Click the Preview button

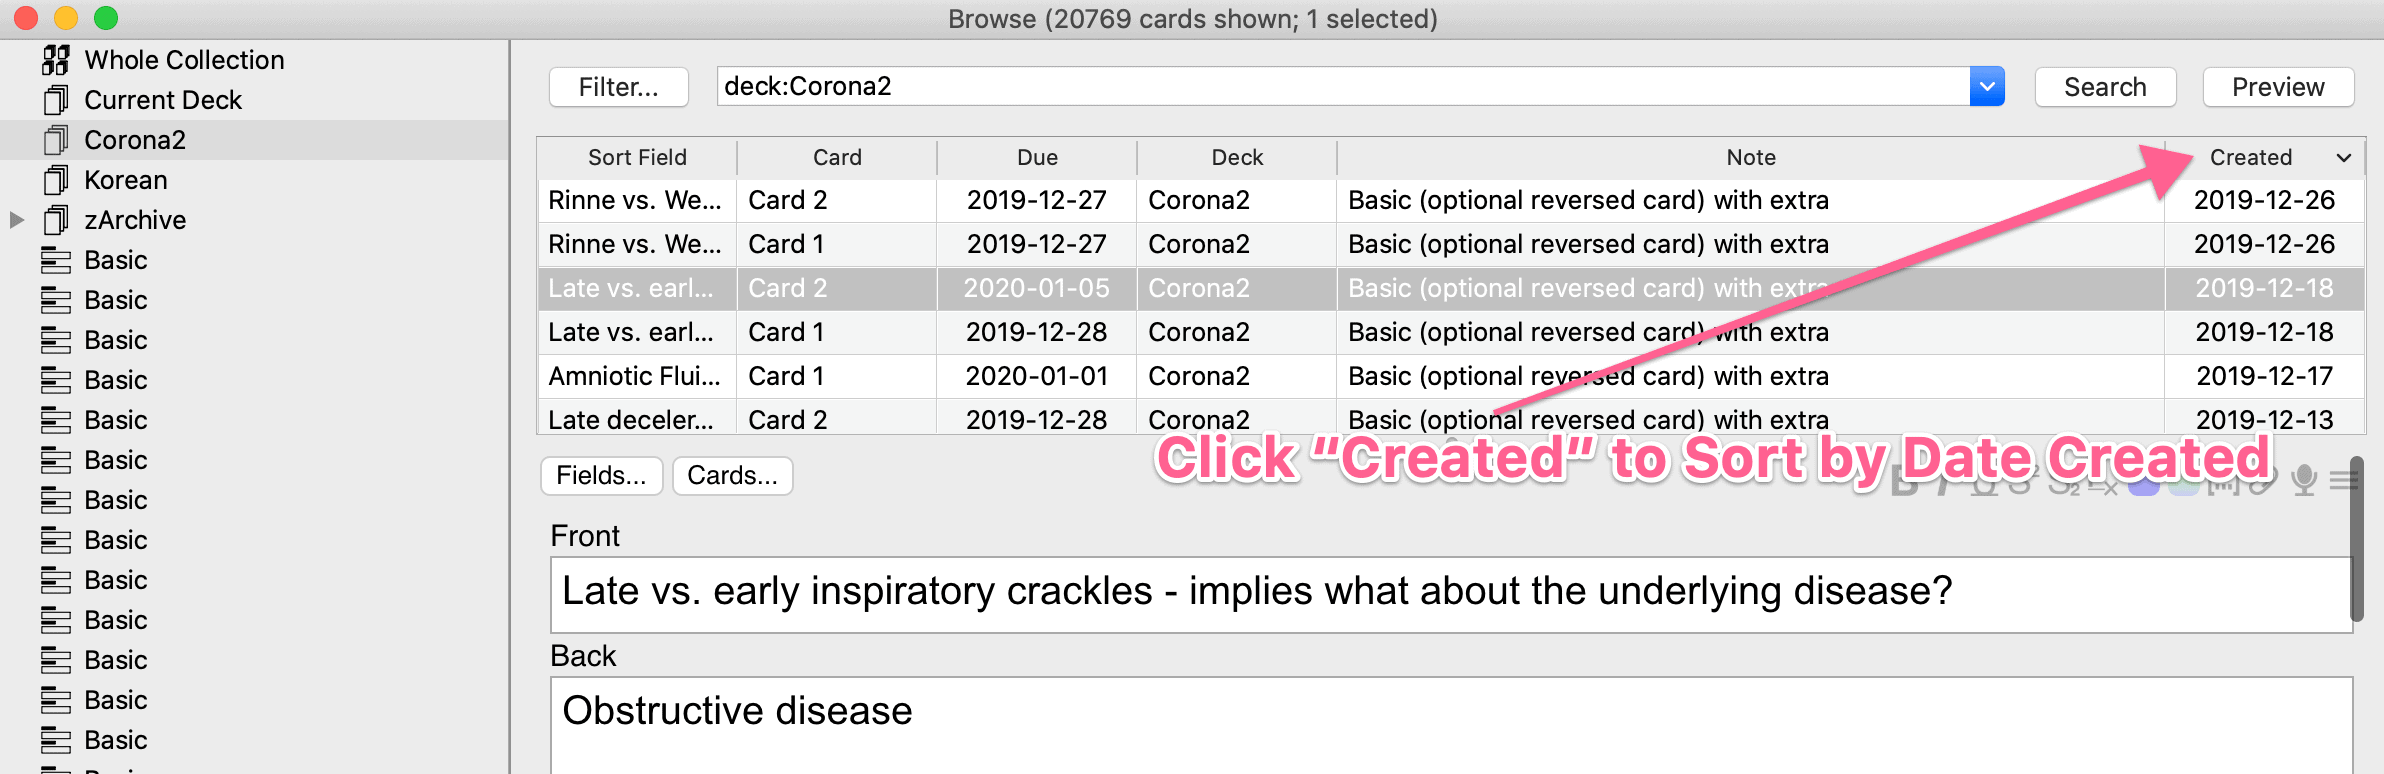coord(2278,87)
